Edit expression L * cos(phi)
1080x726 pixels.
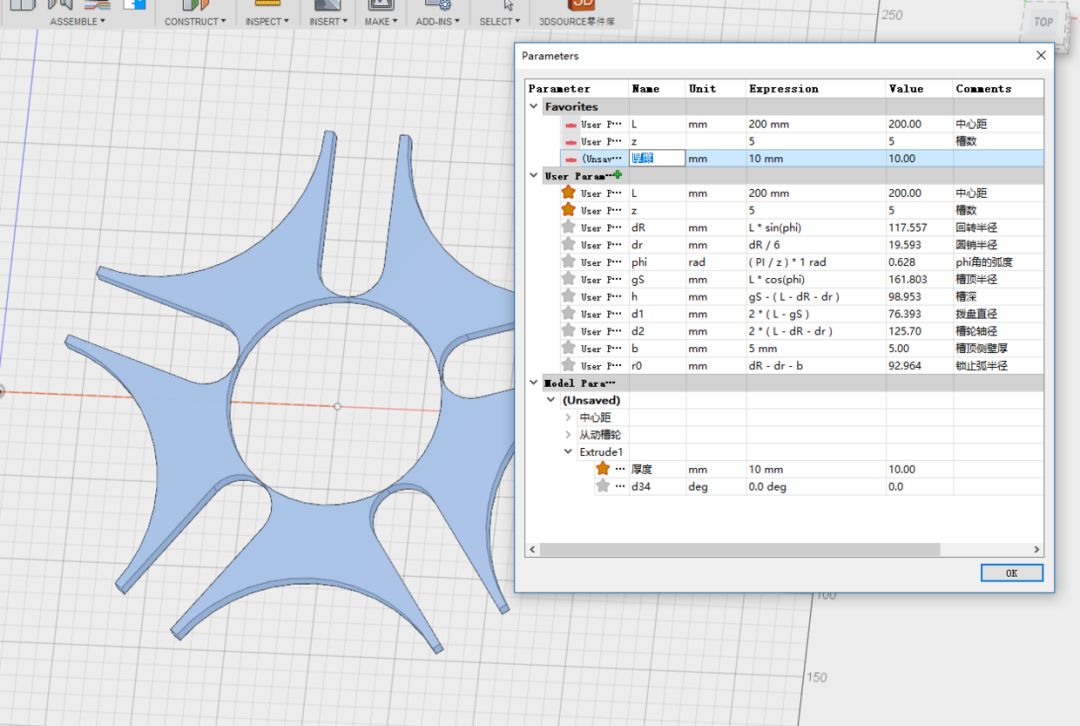(x=776, y=279)
